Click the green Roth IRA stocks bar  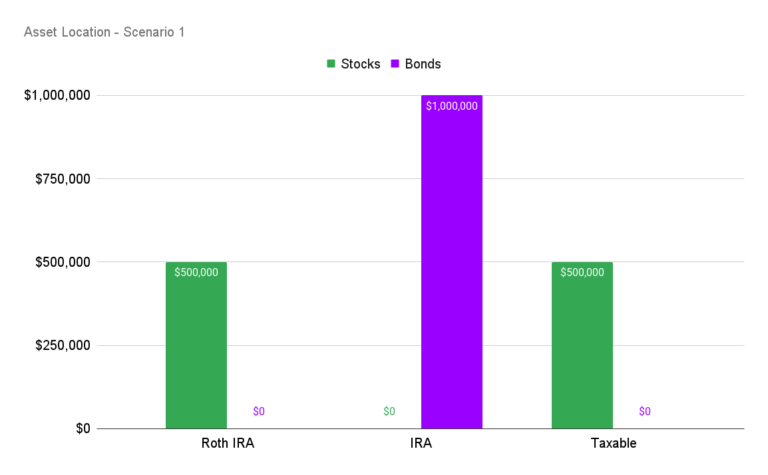coord(196,350)
